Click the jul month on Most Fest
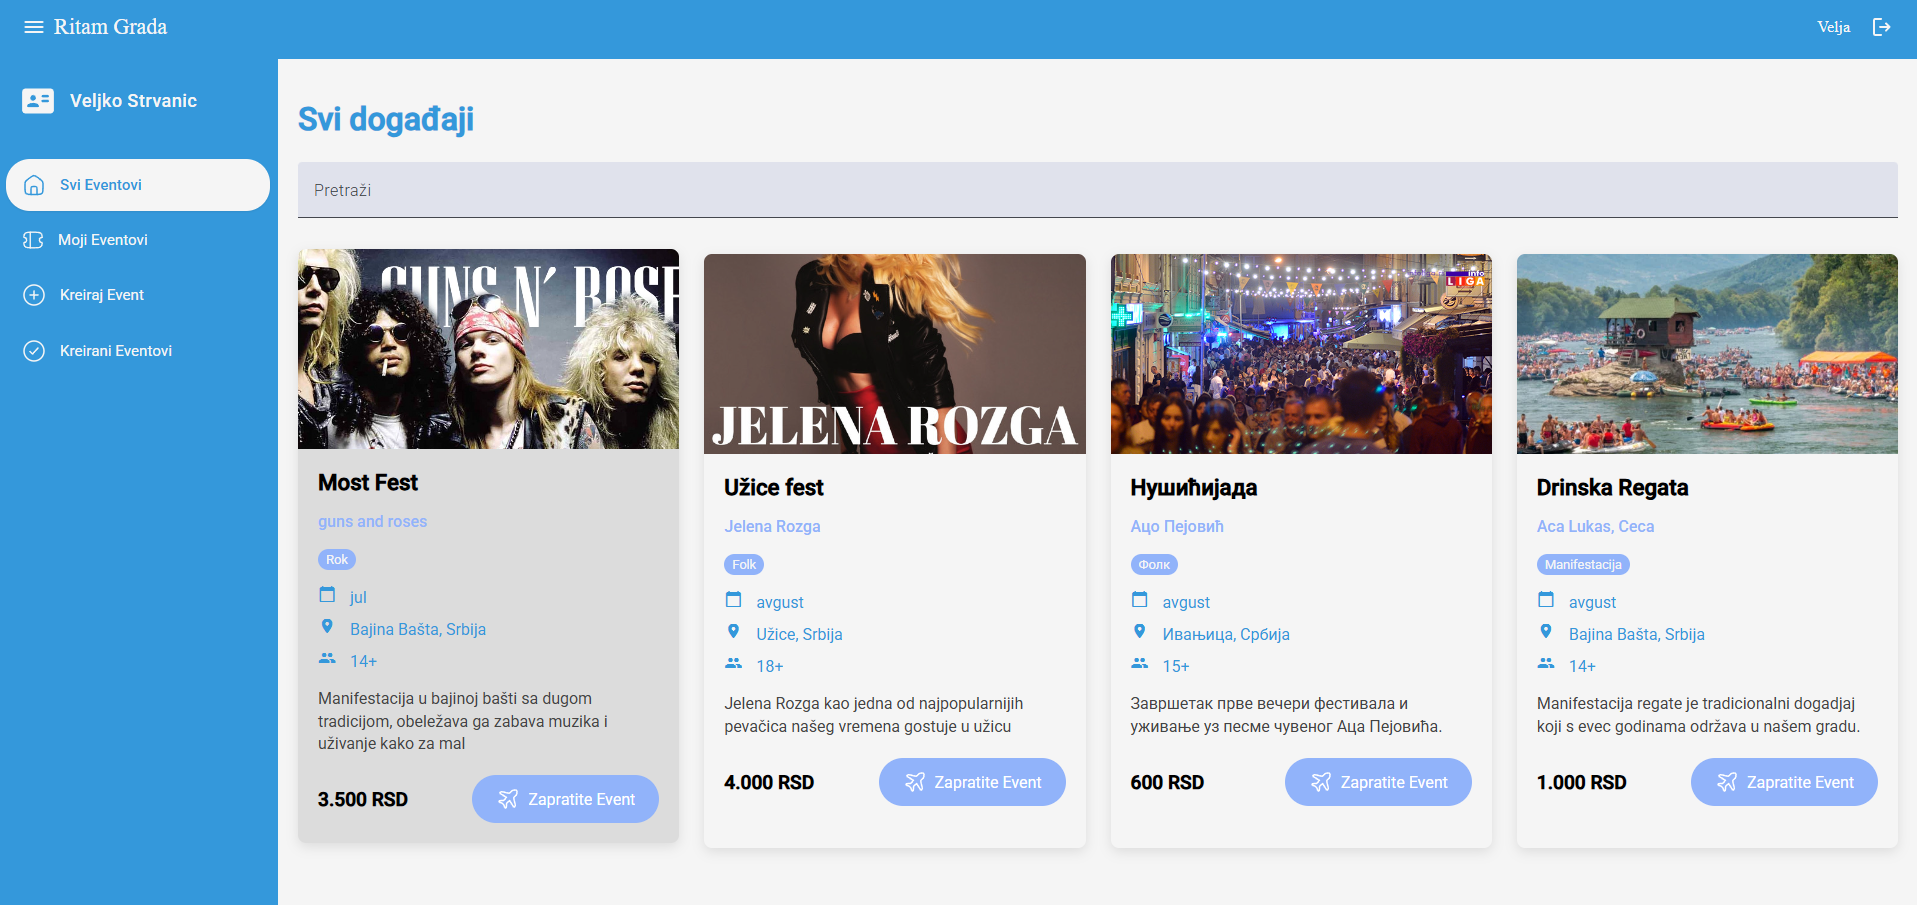Screen dimensions: 1917x905 pyautogui.click(x=358, y=598)
